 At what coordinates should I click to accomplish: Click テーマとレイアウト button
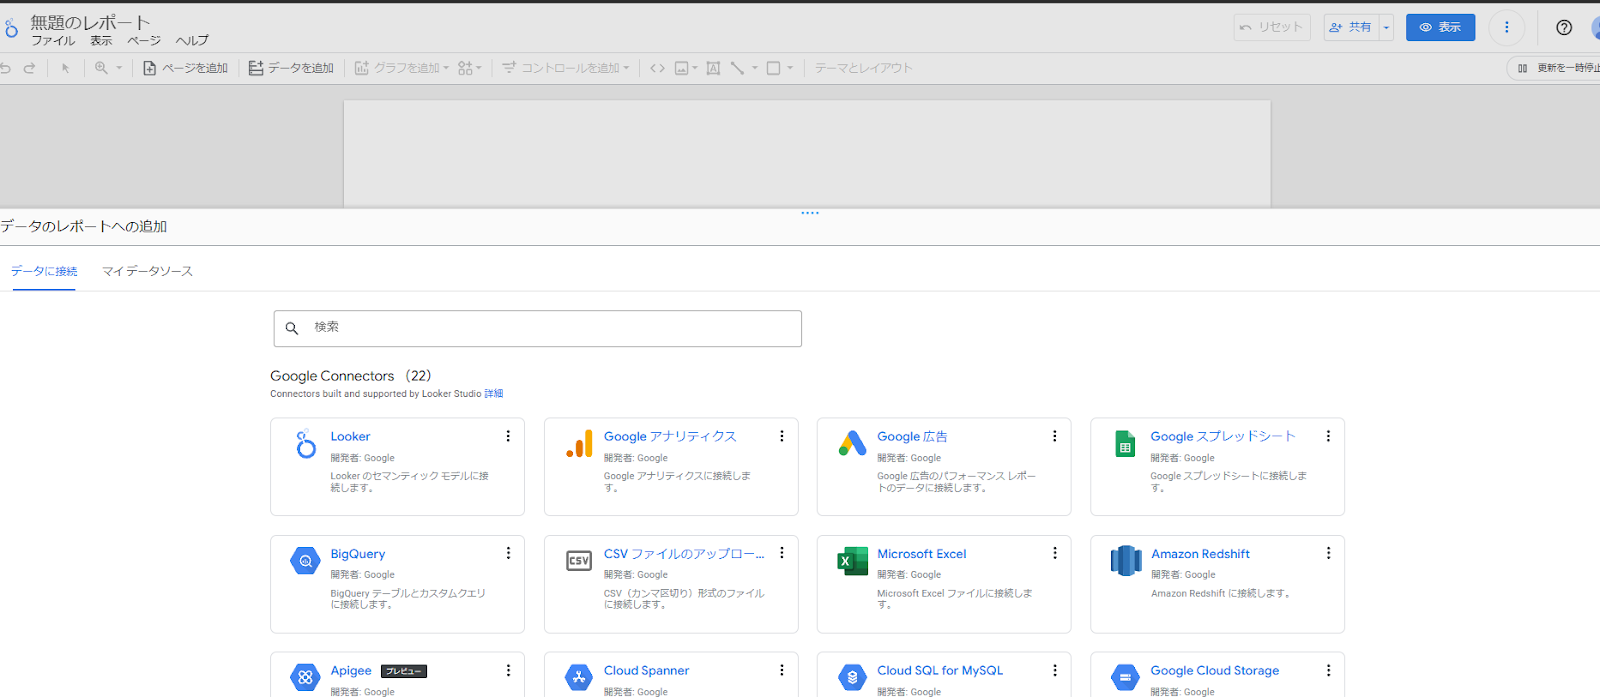pyautogui.click(x=863, y=68)
